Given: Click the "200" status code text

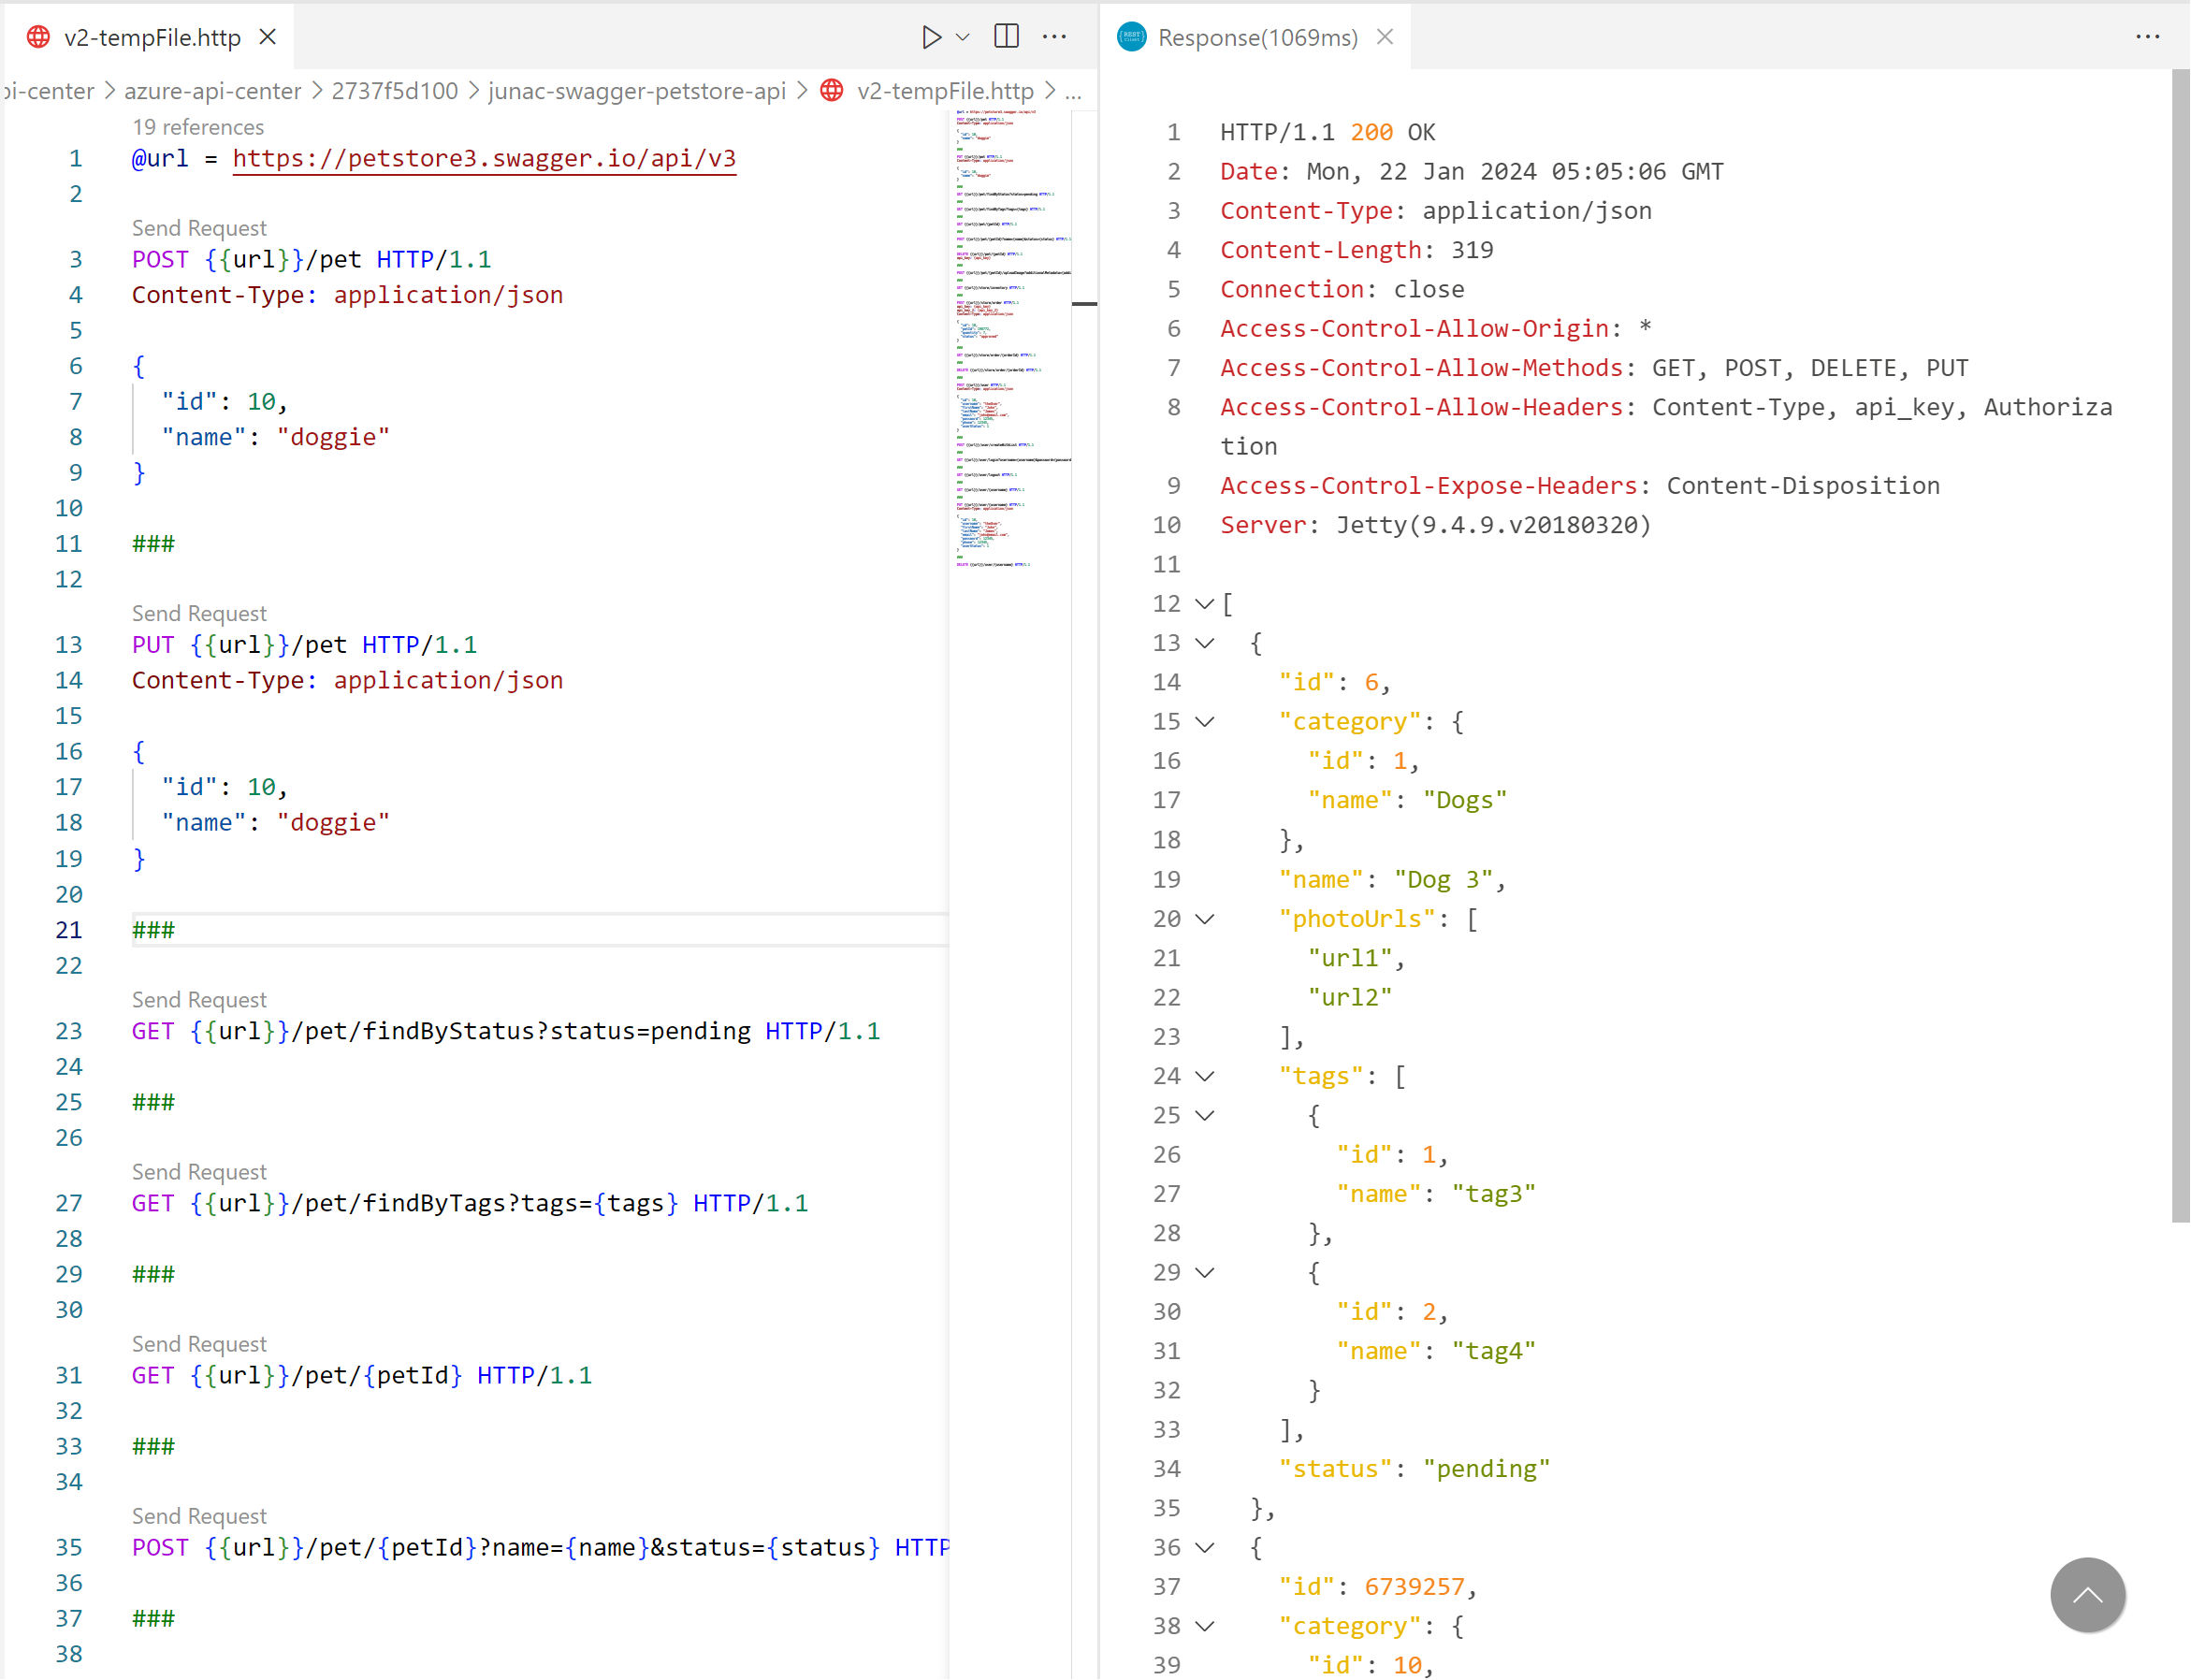Looking at the screenshot, I should coord(1371,132).
